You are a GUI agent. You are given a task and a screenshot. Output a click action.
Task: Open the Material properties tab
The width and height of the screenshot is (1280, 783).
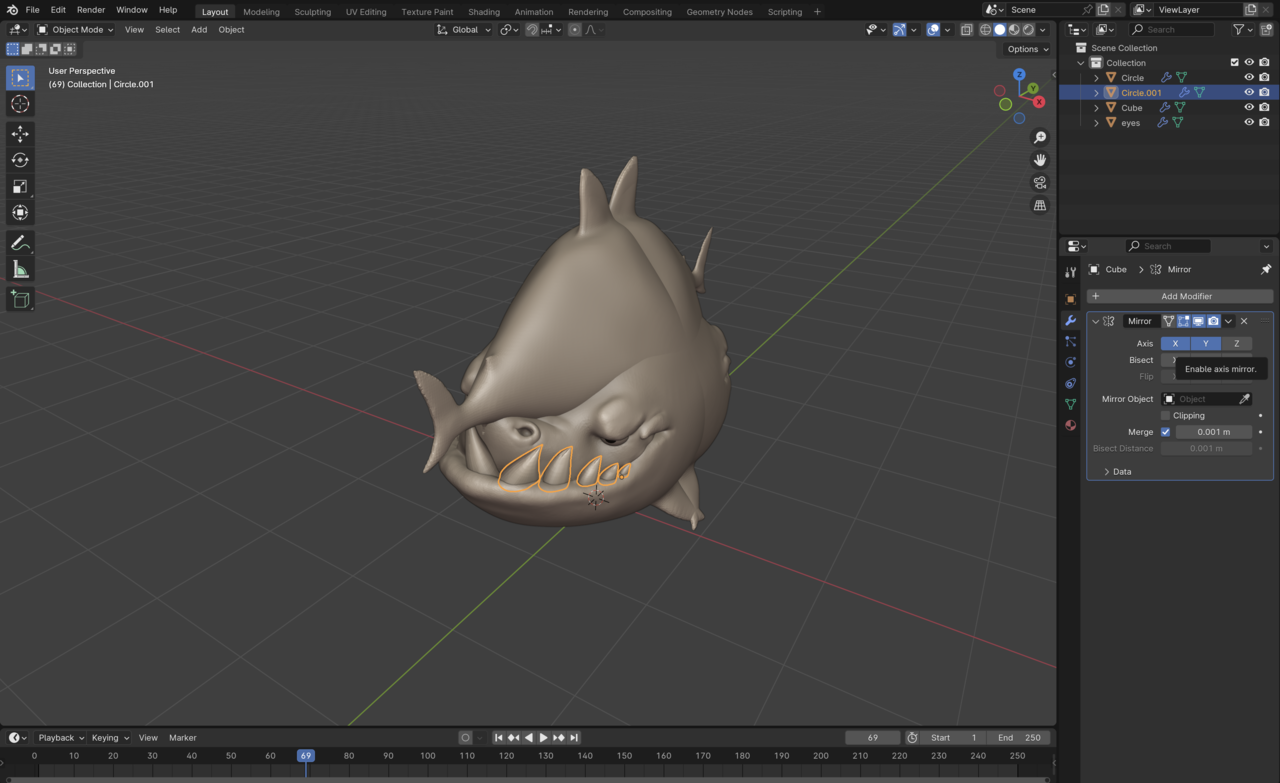pyautogui.click(x=1070, y=426)
